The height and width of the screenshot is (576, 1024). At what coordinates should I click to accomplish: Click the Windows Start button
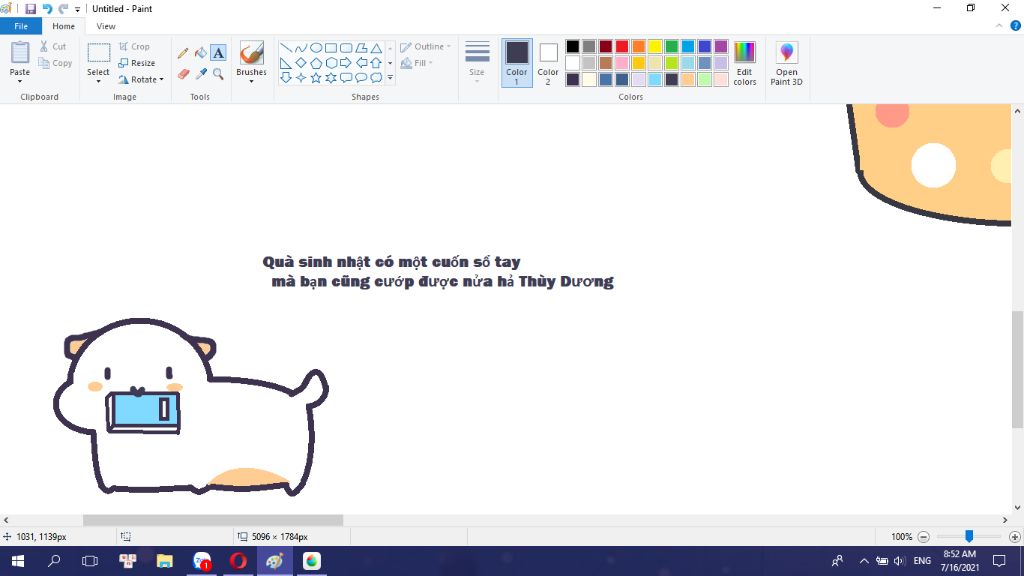click(x=18, y=561)
